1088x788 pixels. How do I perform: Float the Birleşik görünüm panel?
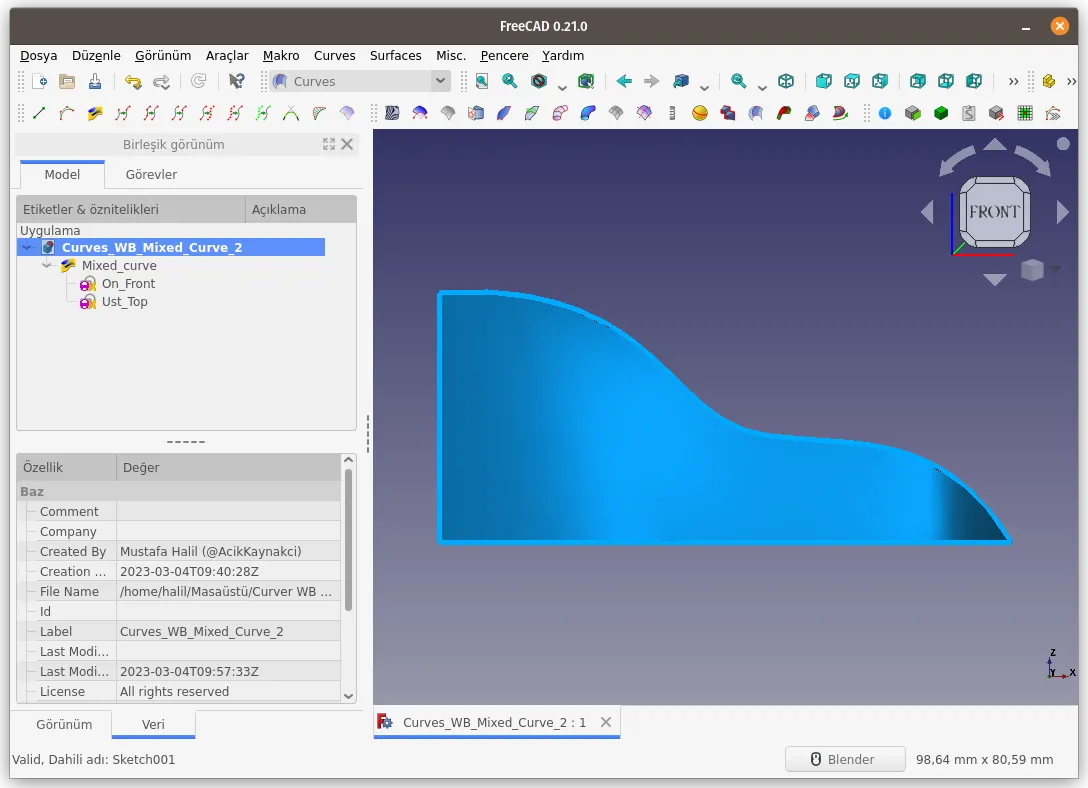coord(329,144)
